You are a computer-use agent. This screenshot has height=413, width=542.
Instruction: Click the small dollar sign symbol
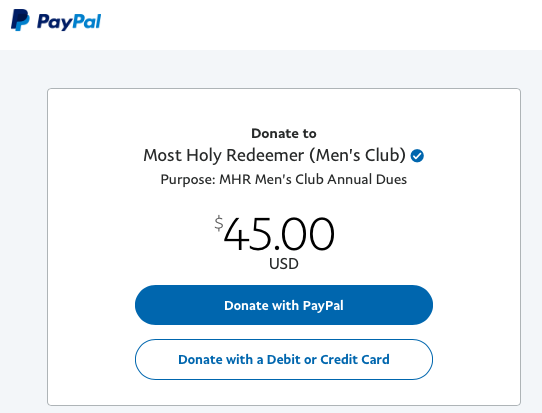click(219, 223)
